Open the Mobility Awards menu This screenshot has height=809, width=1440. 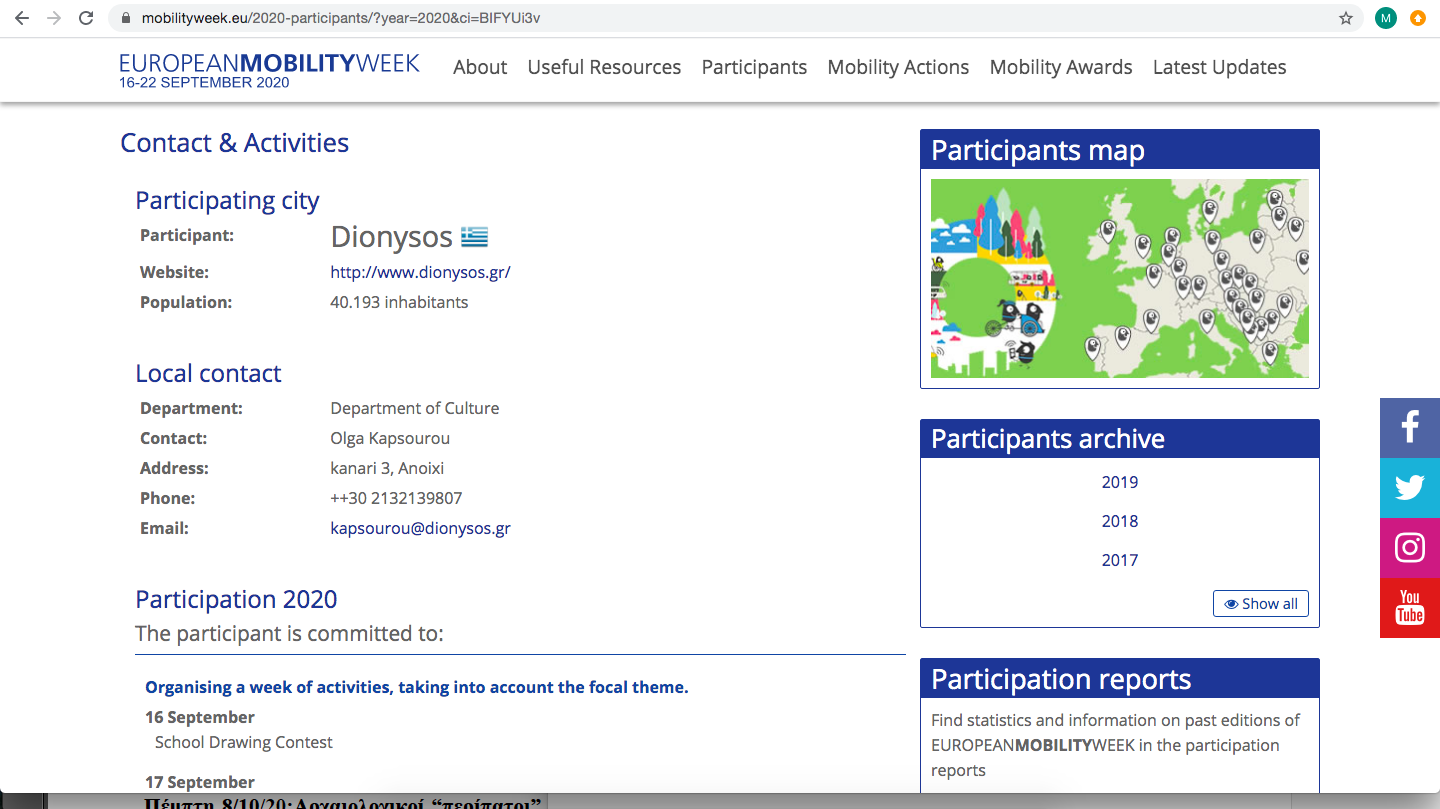(1061, 67)
